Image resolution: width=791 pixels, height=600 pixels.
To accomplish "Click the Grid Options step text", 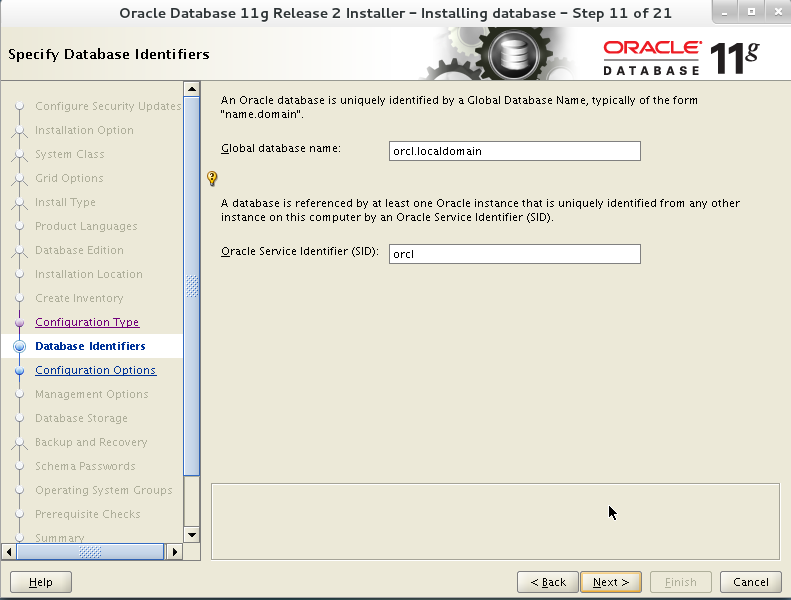I will [69, 178].
